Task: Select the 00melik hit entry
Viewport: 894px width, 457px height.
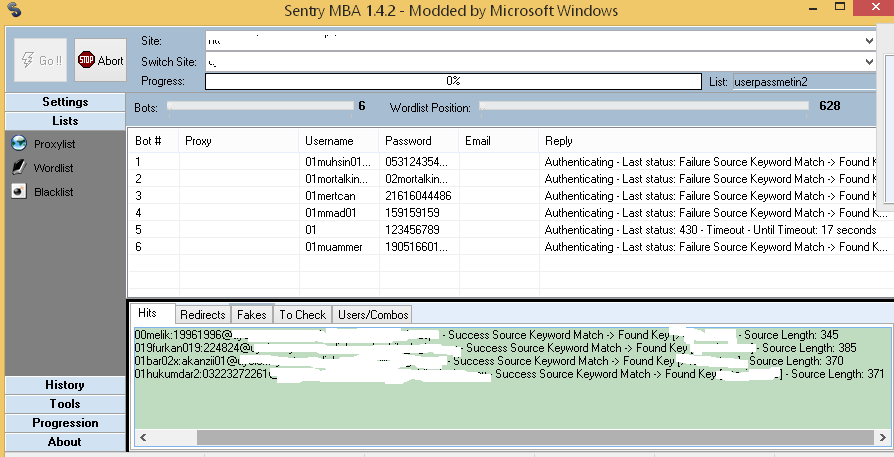Action: [486, 335]
